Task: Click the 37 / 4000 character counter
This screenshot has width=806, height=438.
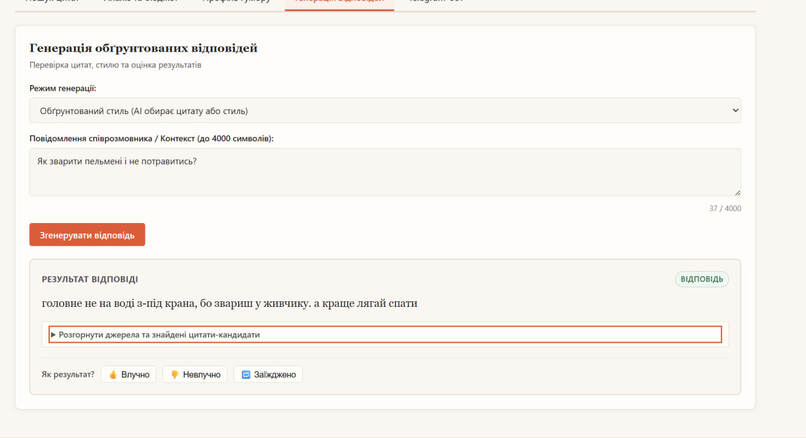Action: tap(725, 208)
